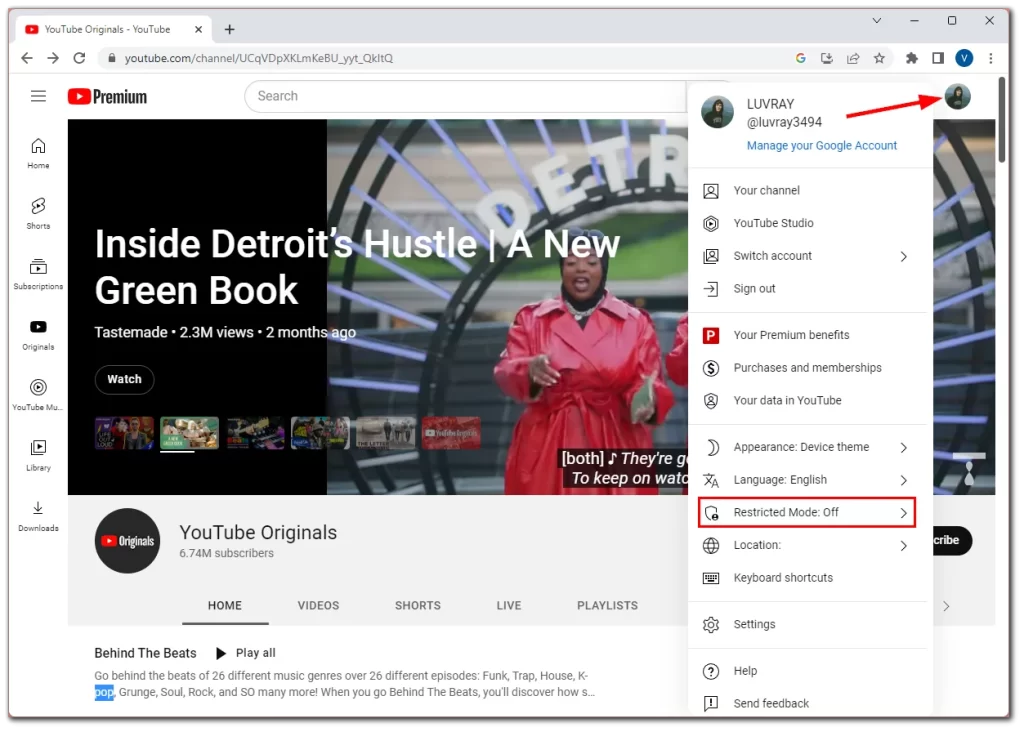Open Your Premium benefits

coord(807,335)
